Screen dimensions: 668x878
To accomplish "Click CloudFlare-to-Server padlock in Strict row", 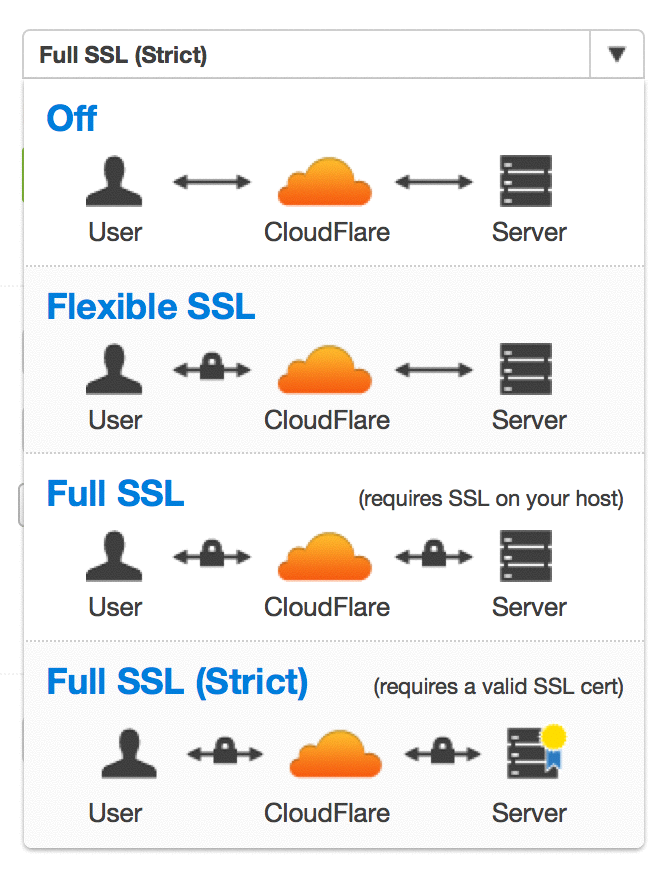I will pyautogui.click(x=443, y=752).
